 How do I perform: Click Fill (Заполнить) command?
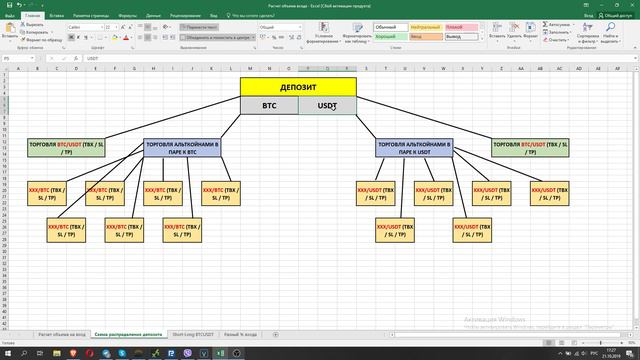[556, 32]
